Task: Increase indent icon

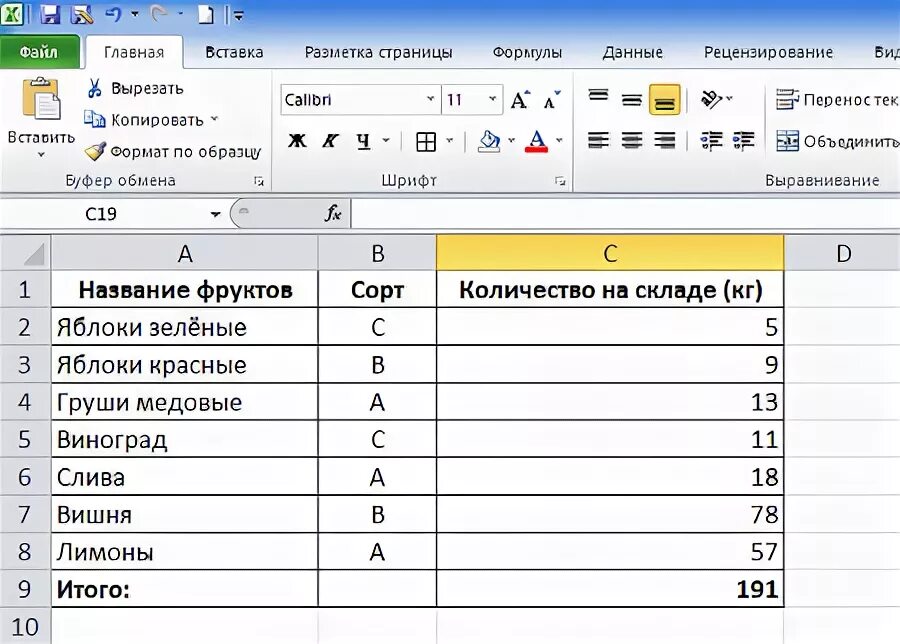Action: point(744,141)
